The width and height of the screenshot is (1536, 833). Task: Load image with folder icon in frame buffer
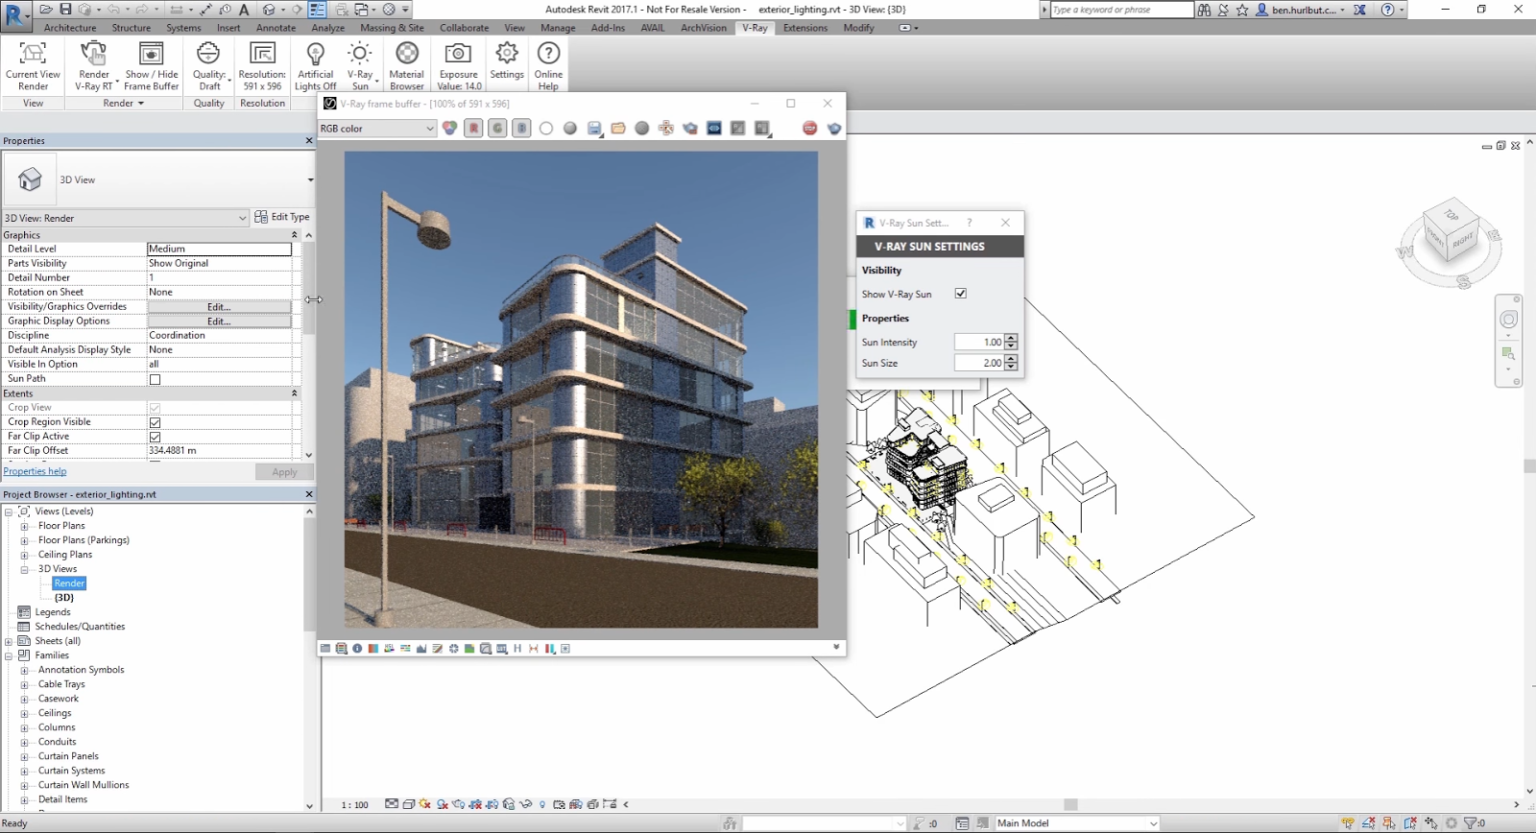[618, 128]
